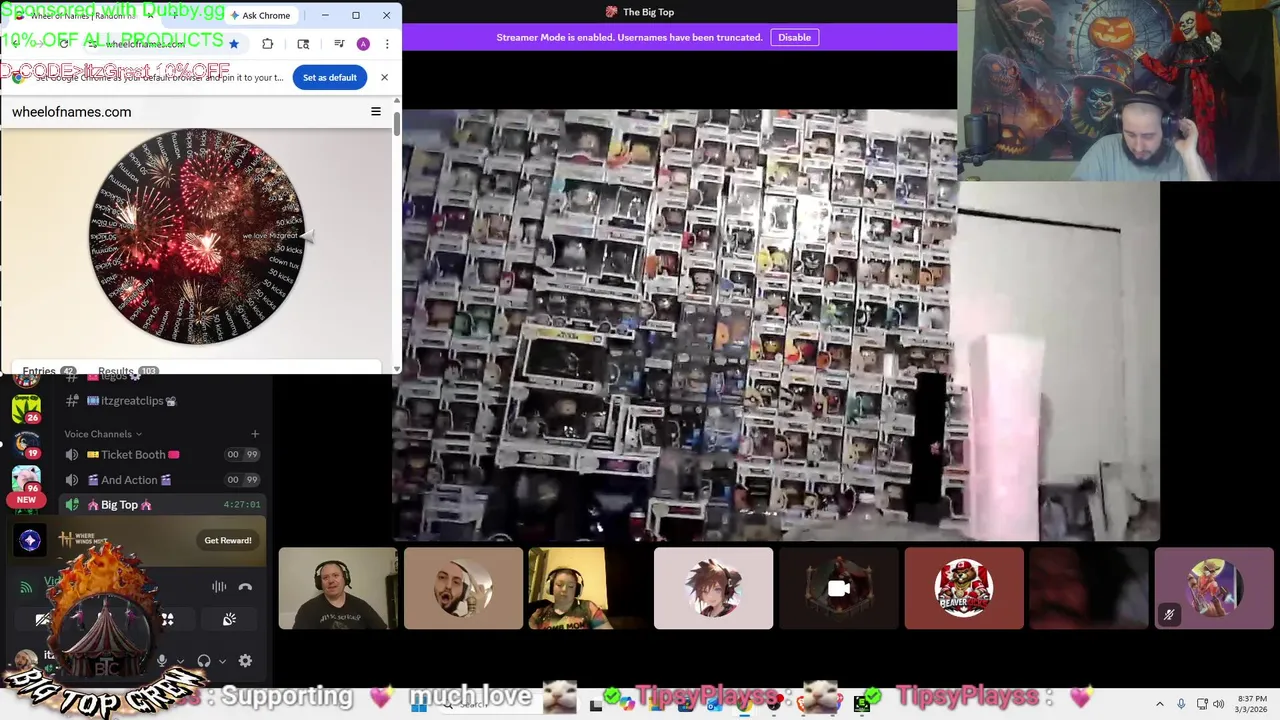Add a new voice channel with plus
This screenshot has height=720, width=1280.
coord(255,434)
